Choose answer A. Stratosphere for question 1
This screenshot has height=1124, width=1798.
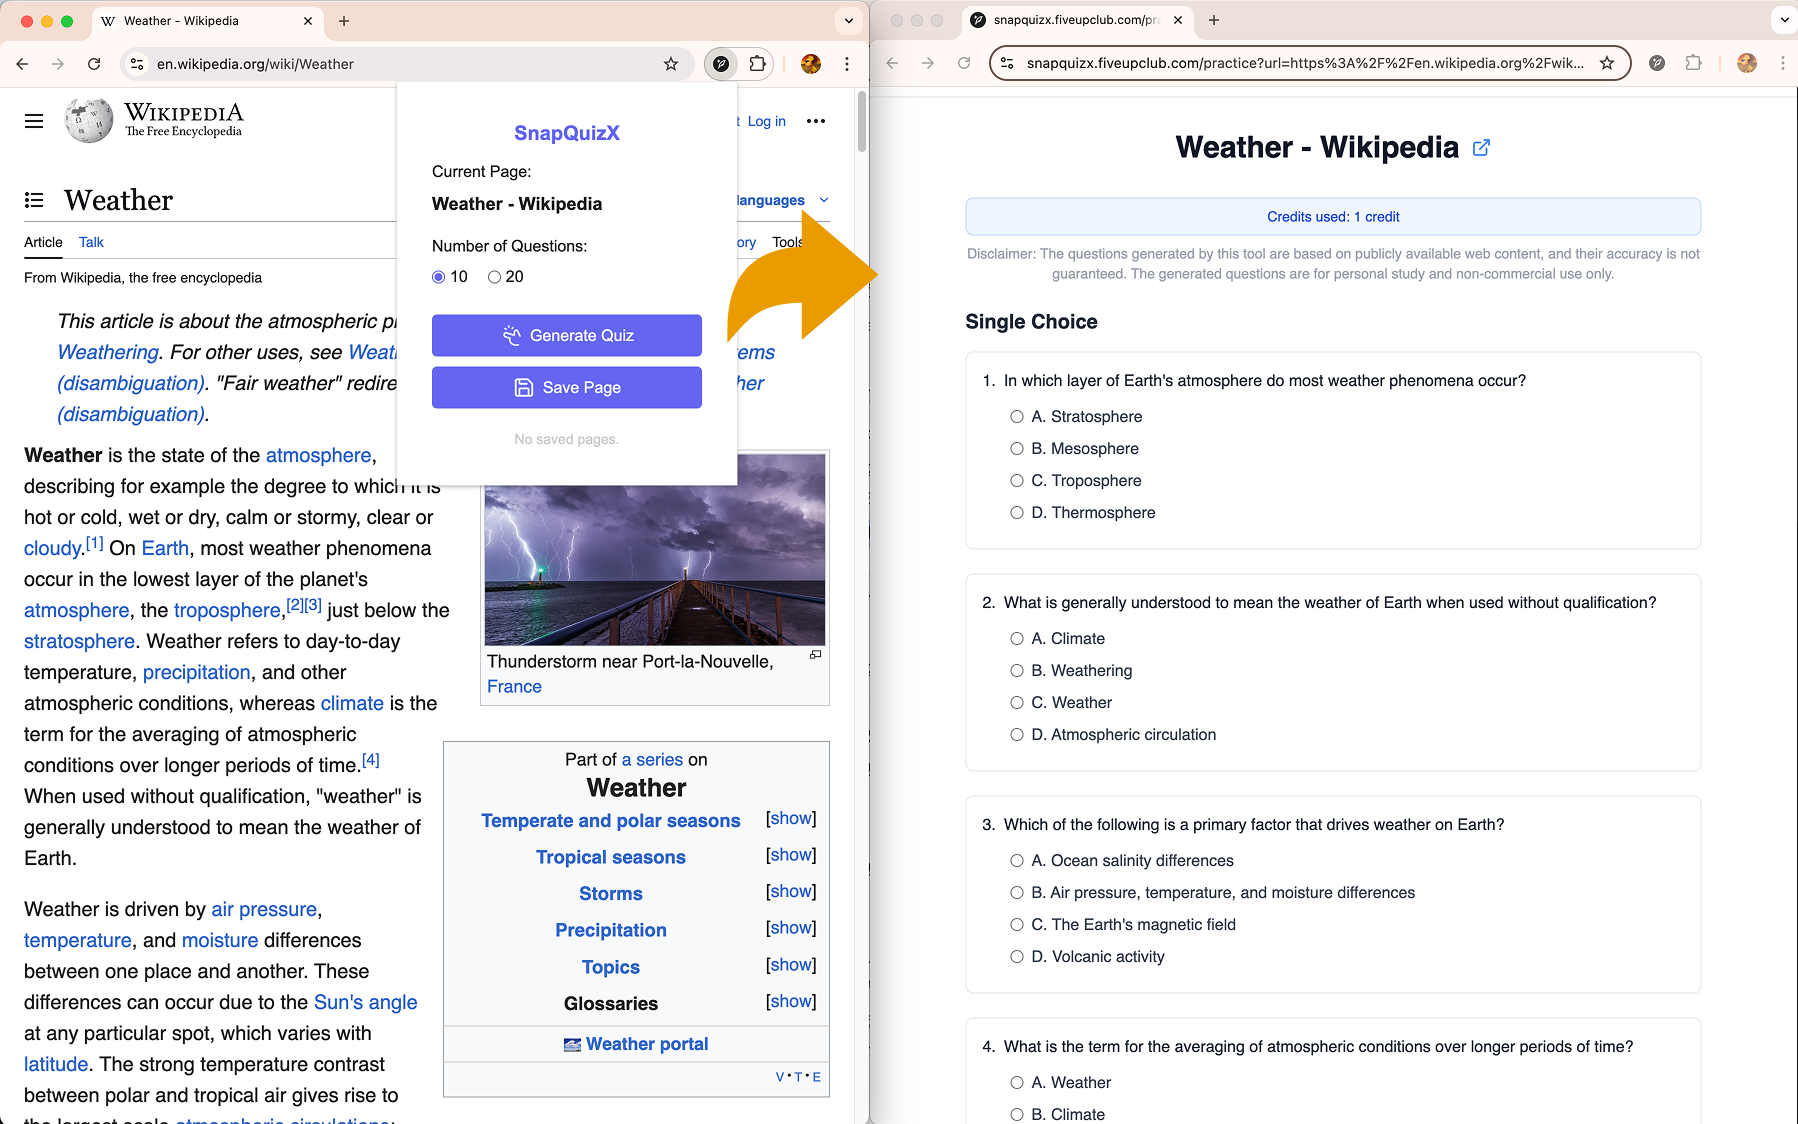(1017, 417)
